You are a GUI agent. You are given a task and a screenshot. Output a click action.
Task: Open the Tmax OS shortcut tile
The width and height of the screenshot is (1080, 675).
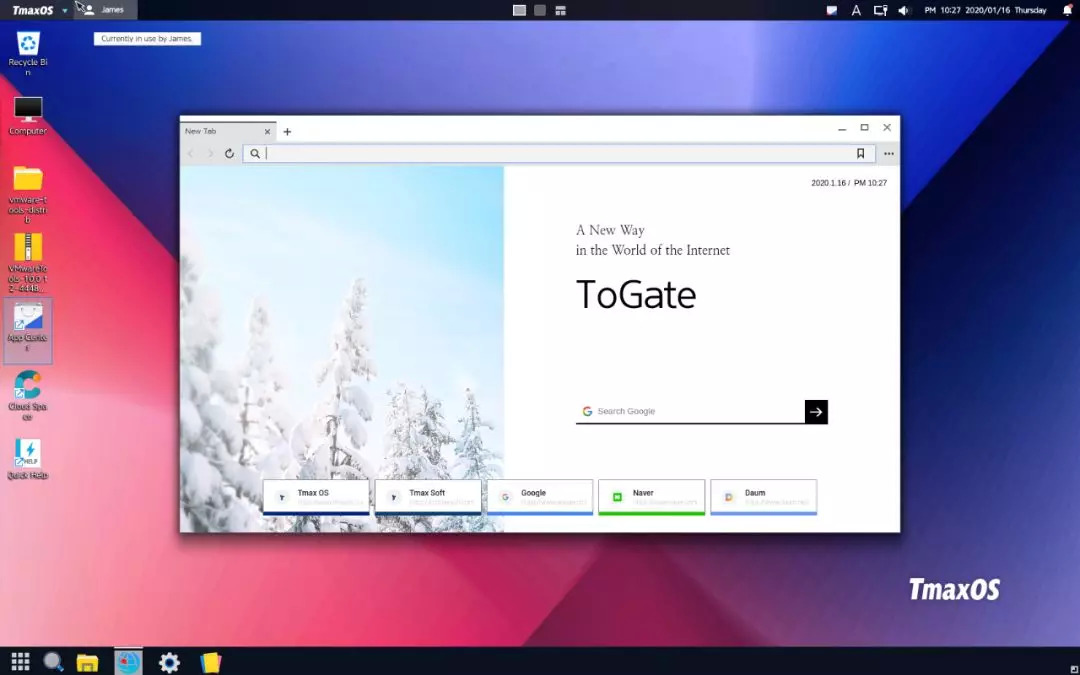pos(316,496)
